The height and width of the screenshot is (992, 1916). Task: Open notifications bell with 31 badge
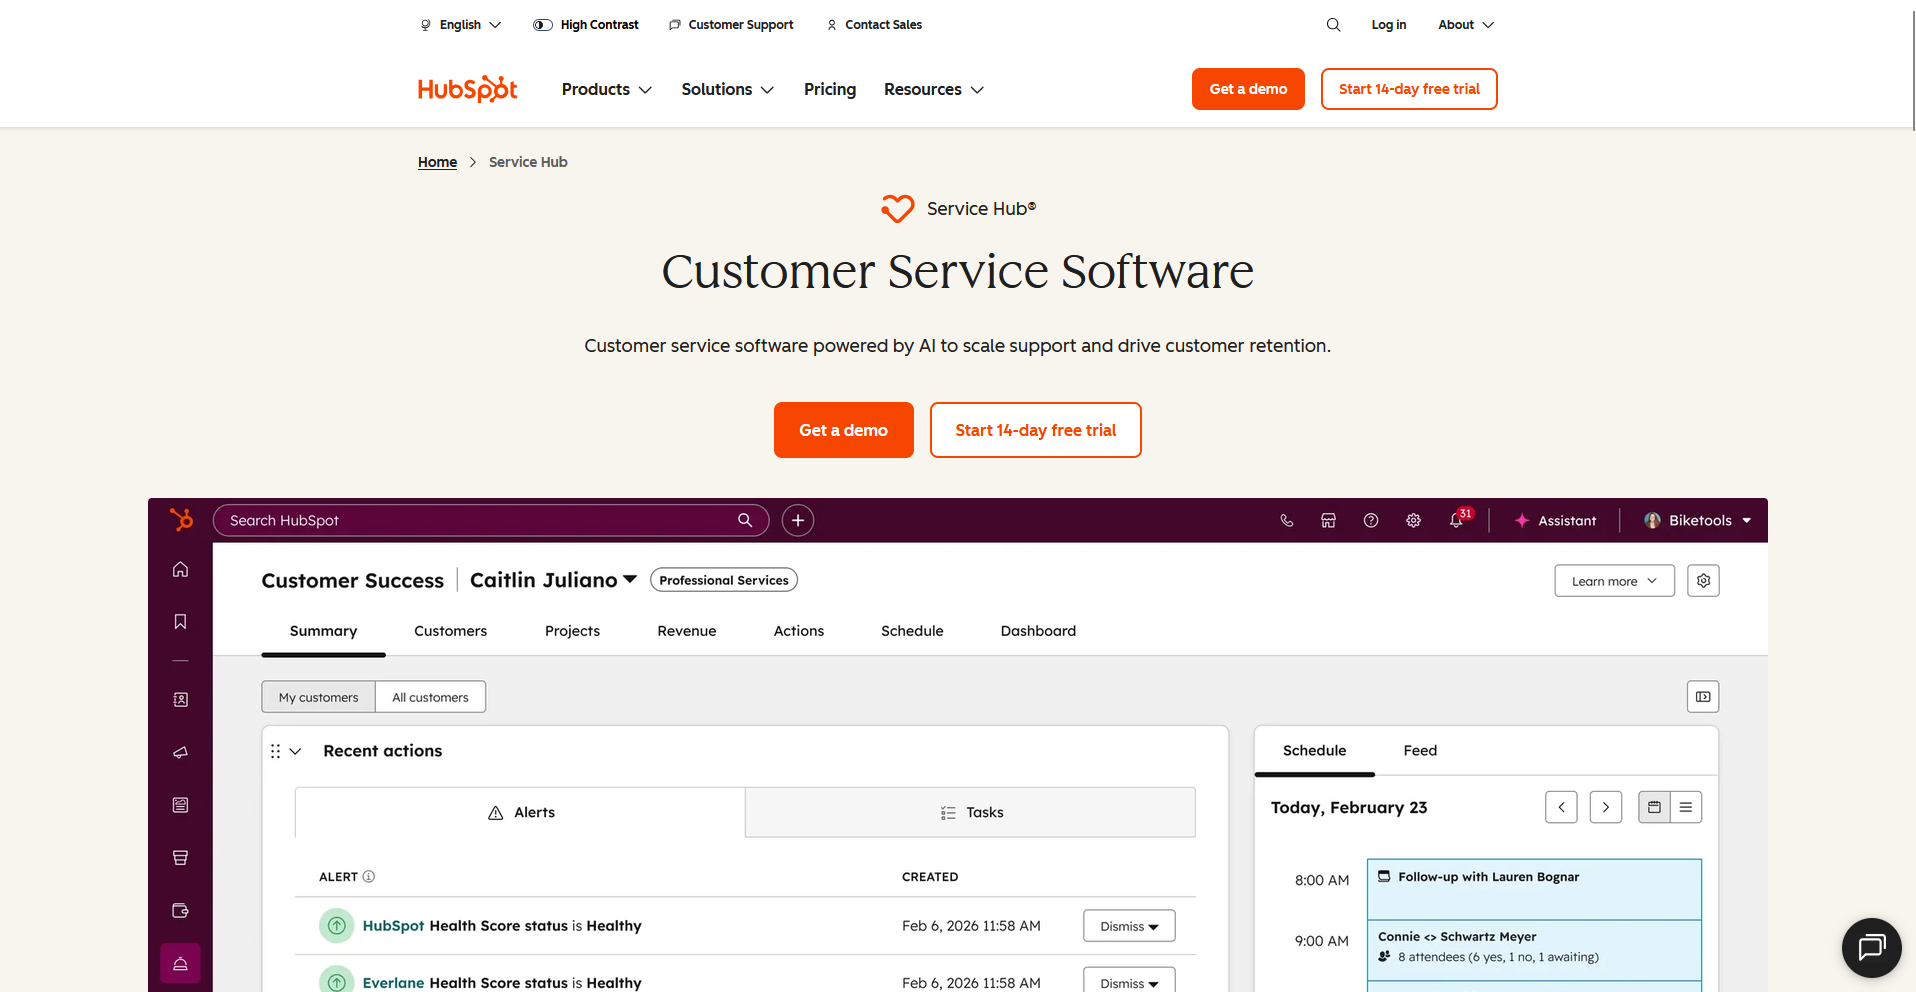click(x=1458, y=519)
